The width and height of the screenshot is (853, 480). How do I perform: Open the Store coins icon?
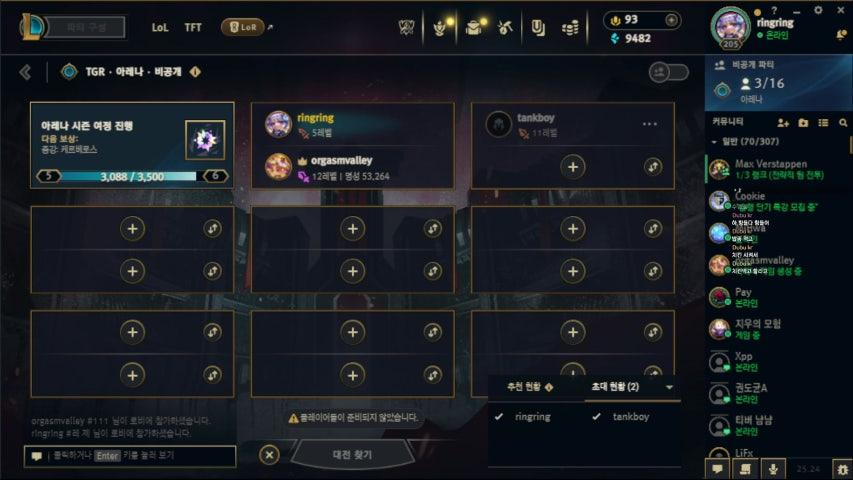[x=570, y=28]
